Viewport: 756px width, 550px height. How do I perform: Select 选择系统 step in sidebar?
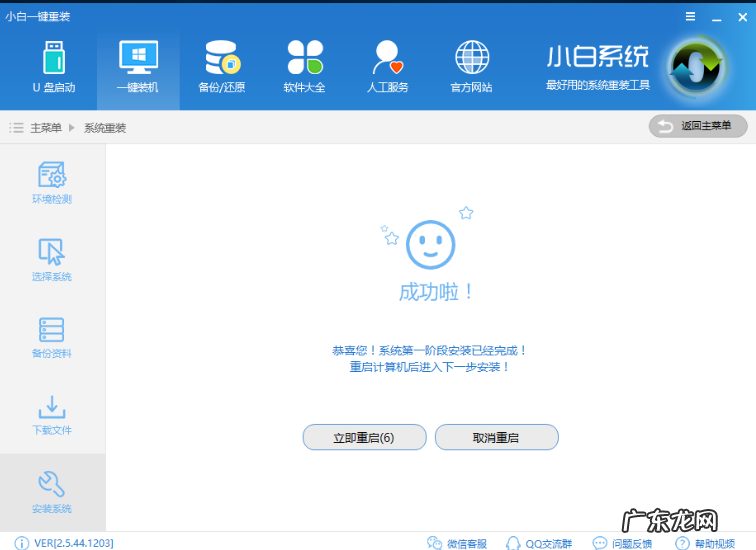point(52,260)
